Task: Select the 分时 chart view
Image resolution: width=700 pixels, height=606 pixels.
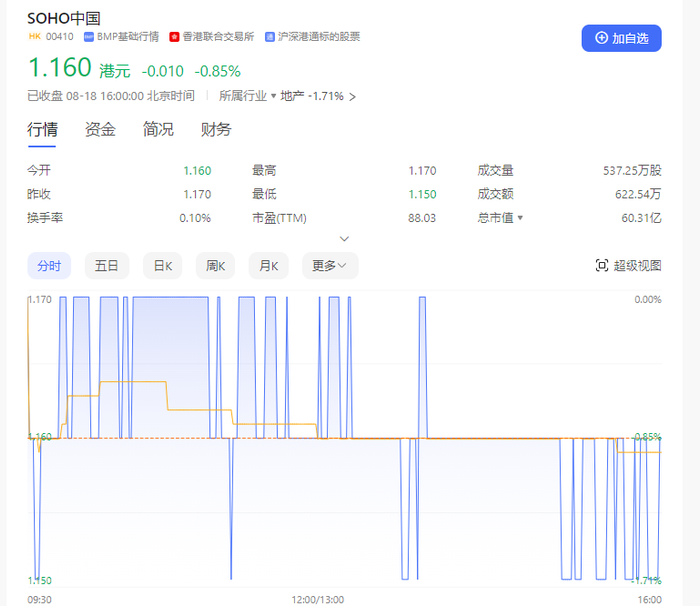Action: [x=49, y=266]
